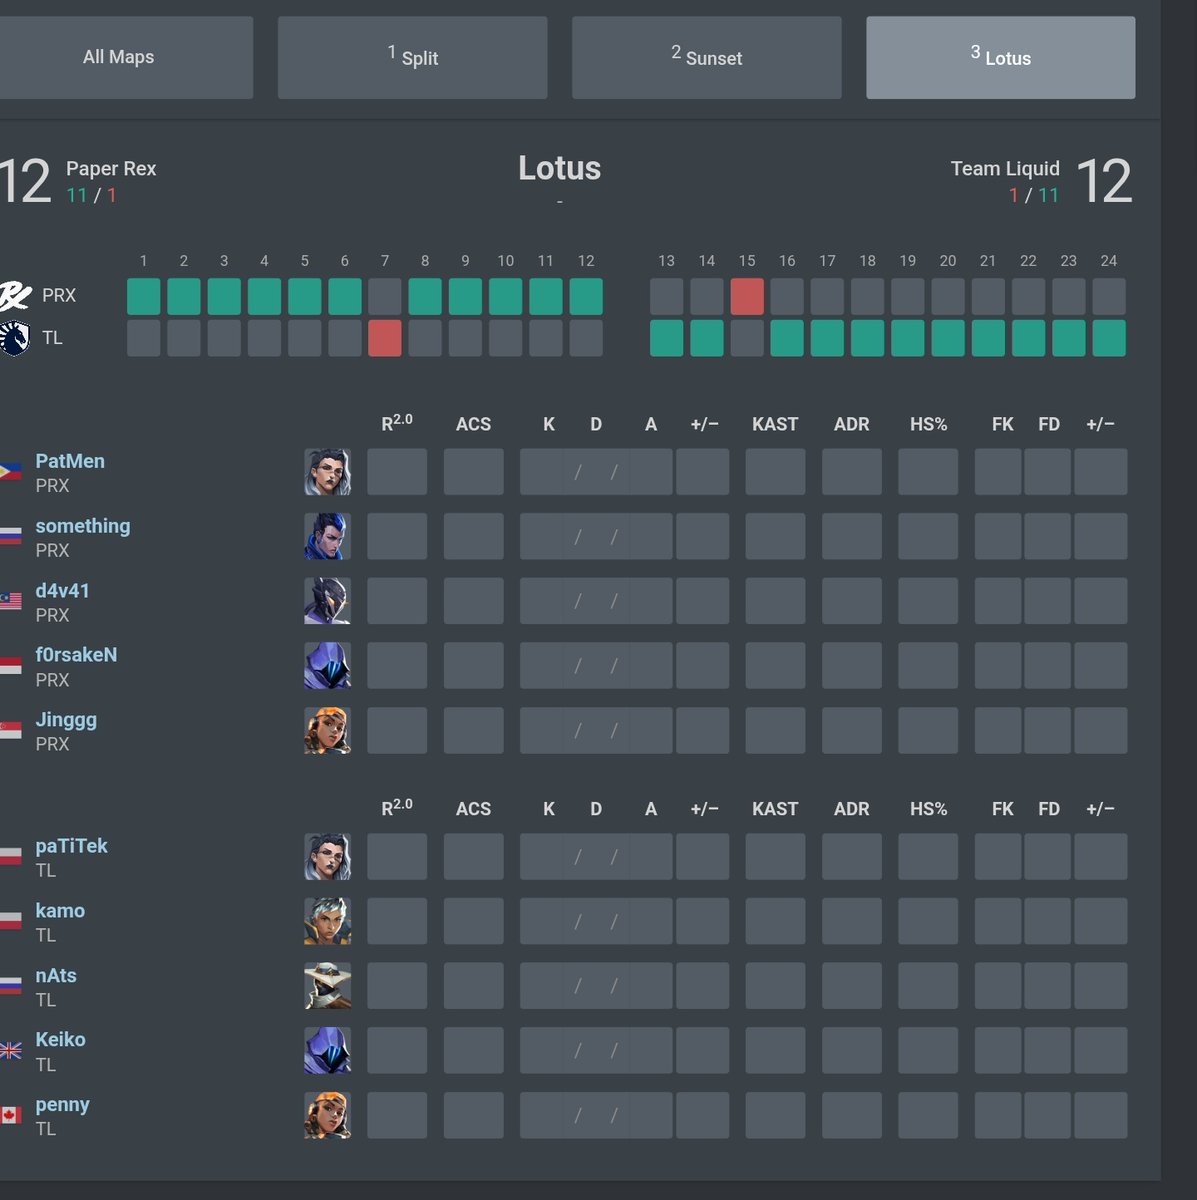The height and width of the screenshot is (1200, 1197).
Task: Click the ACS header in PRX table
Action: (473, 424)
